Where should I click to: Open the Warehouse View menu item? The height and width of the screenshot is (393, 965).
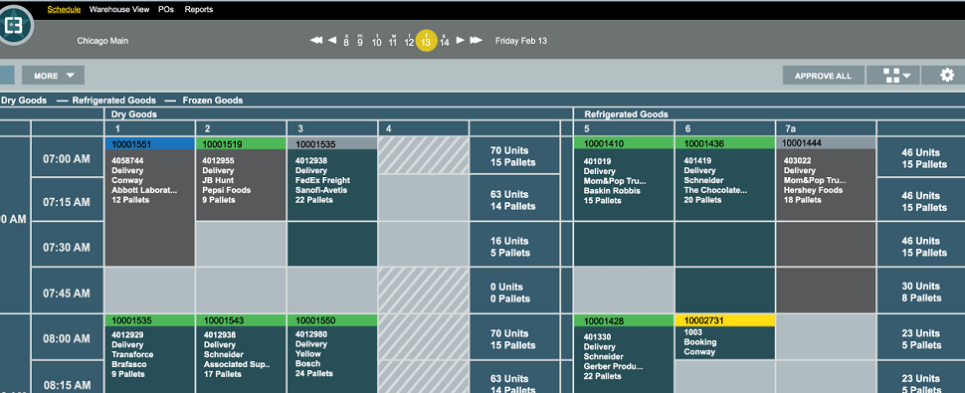click(x=119, y=9)
